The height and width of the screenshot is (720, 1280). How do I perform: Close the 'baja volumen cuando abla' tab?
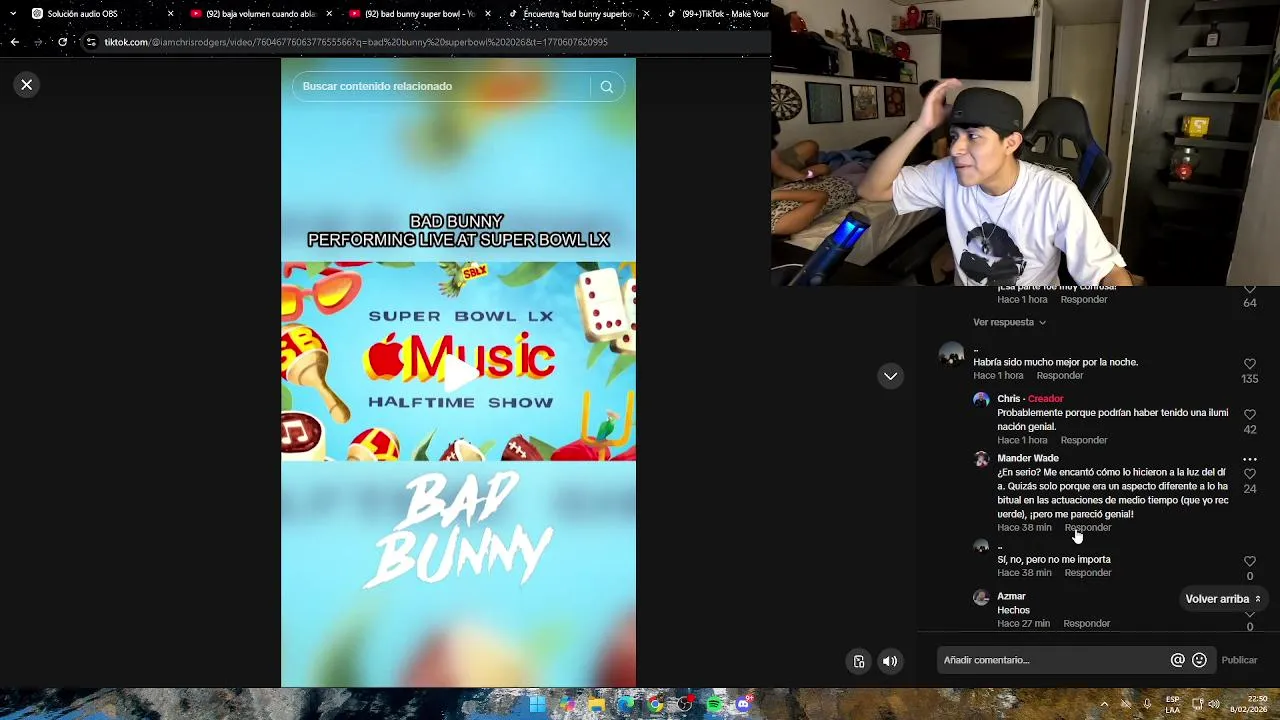[x=329, y=14]
